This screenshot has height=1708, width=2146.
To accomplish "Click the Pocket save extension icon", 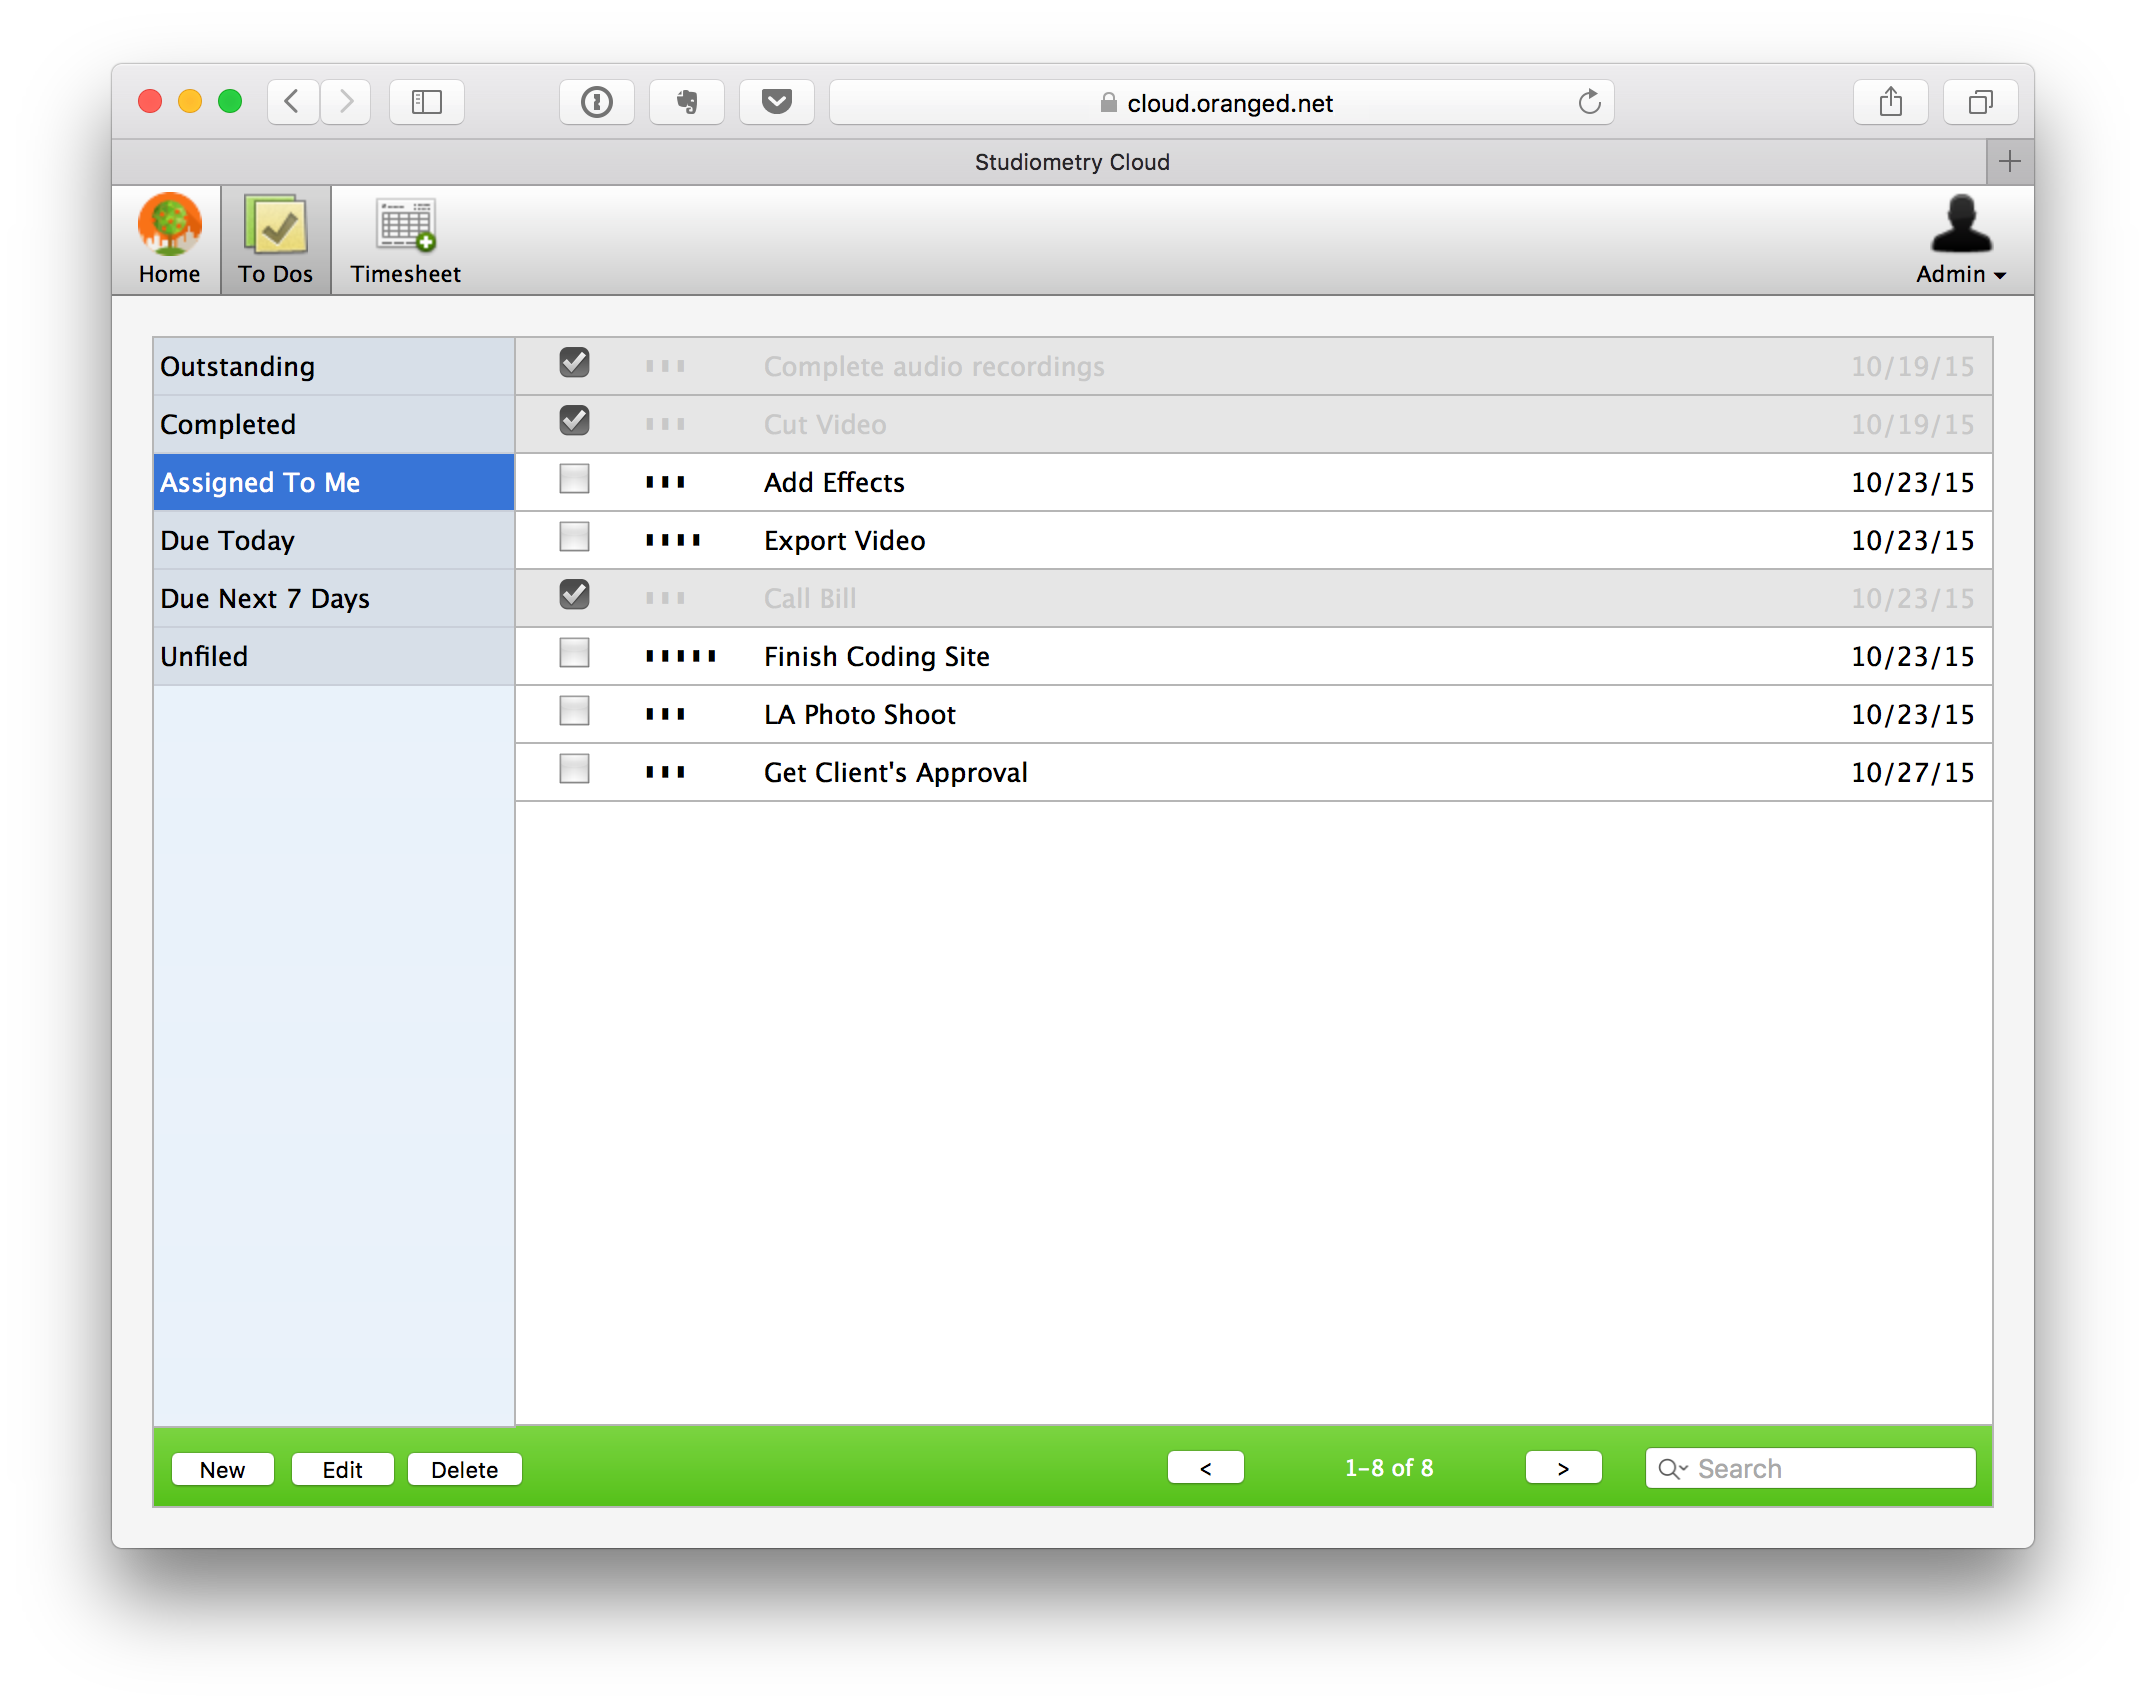I will [x=777, y=102].
